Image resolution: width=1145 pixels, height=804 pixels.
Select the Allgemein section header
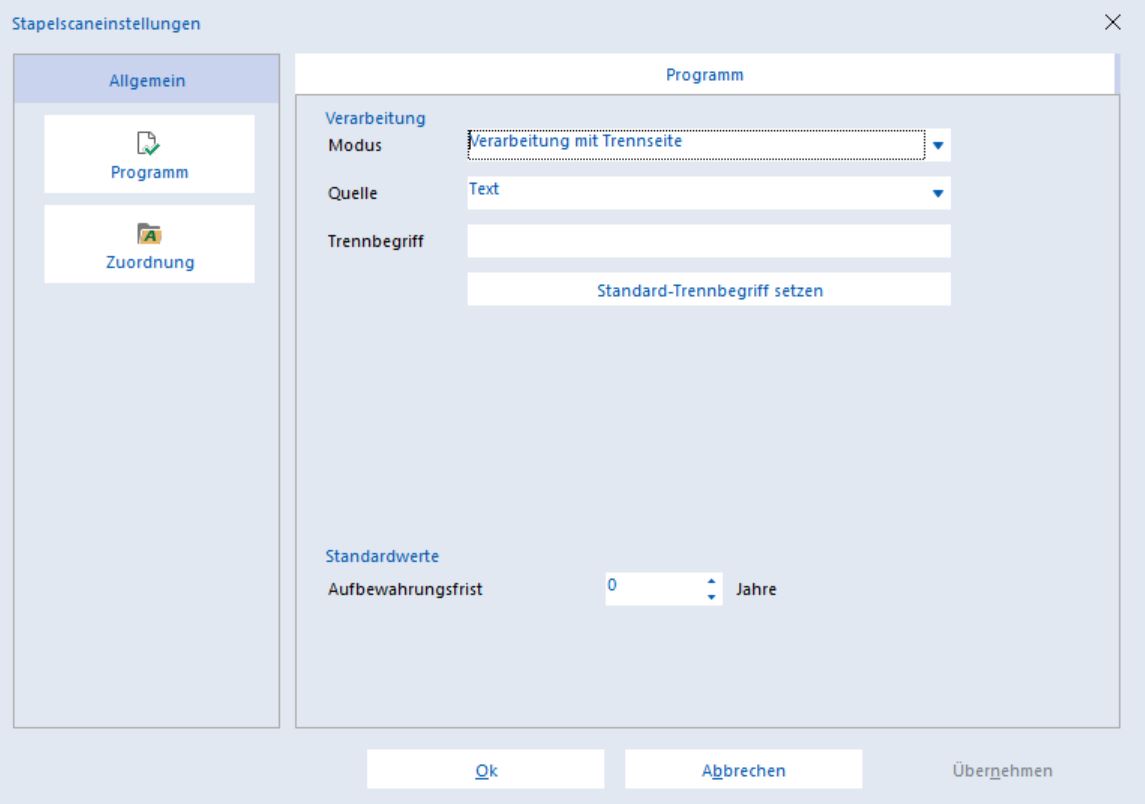147,80
